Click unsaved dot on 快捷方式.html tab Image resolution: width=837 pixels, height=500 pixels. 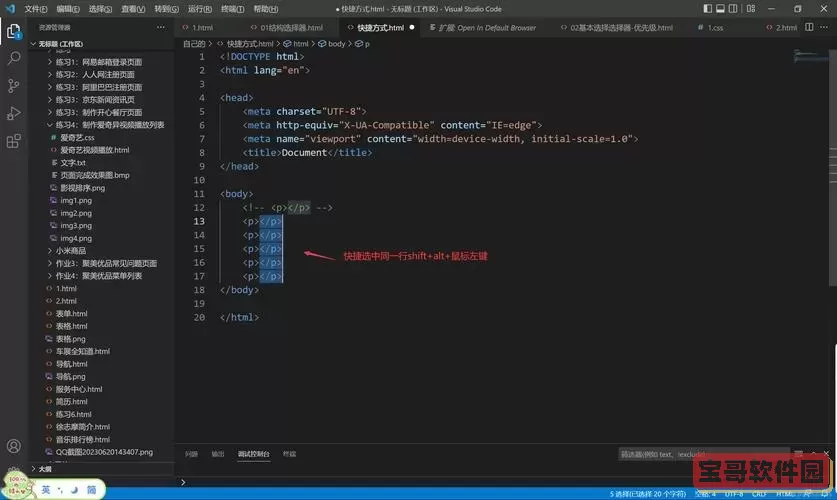click(x=412, y=27)
